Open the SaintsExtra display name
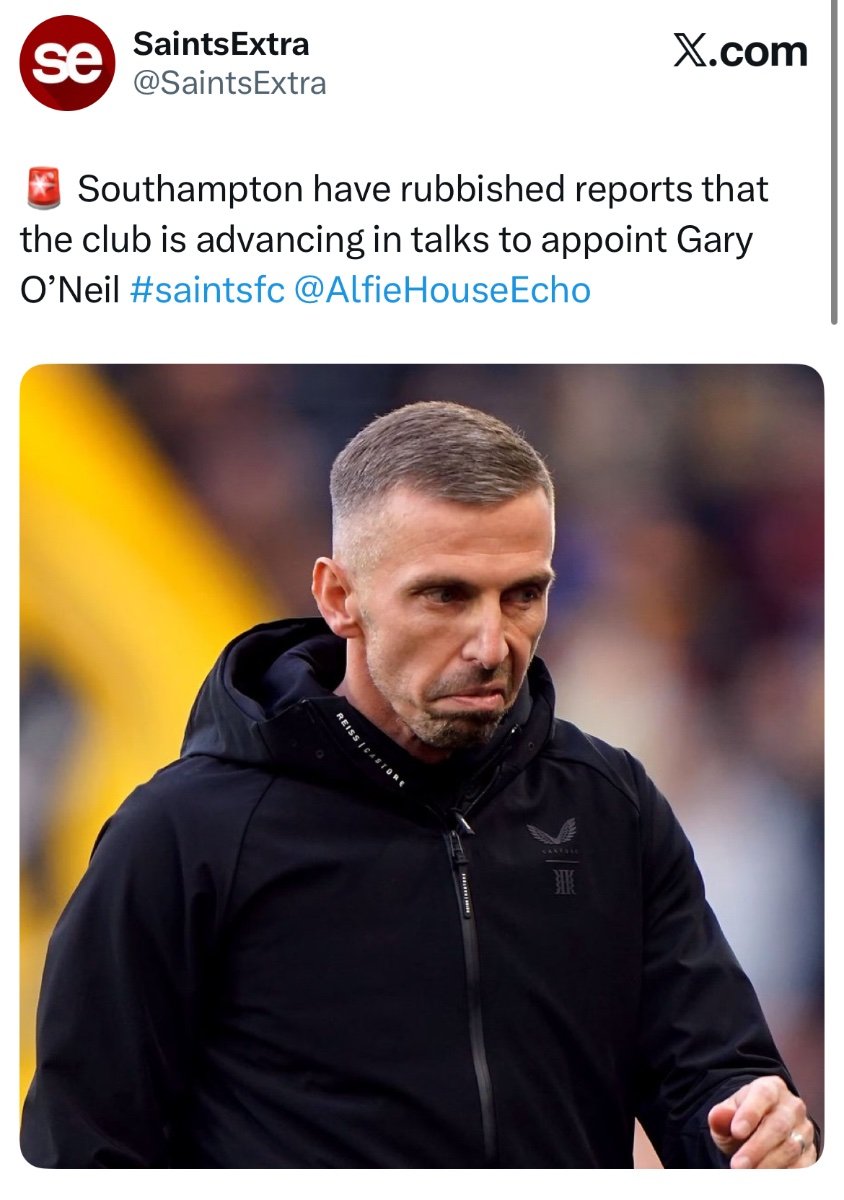844x1200 pixels. pos(220,44)
